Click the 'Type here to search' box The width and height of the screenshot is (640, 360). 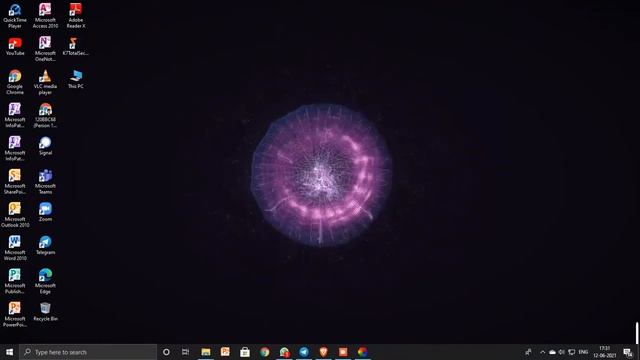[88, 352]
